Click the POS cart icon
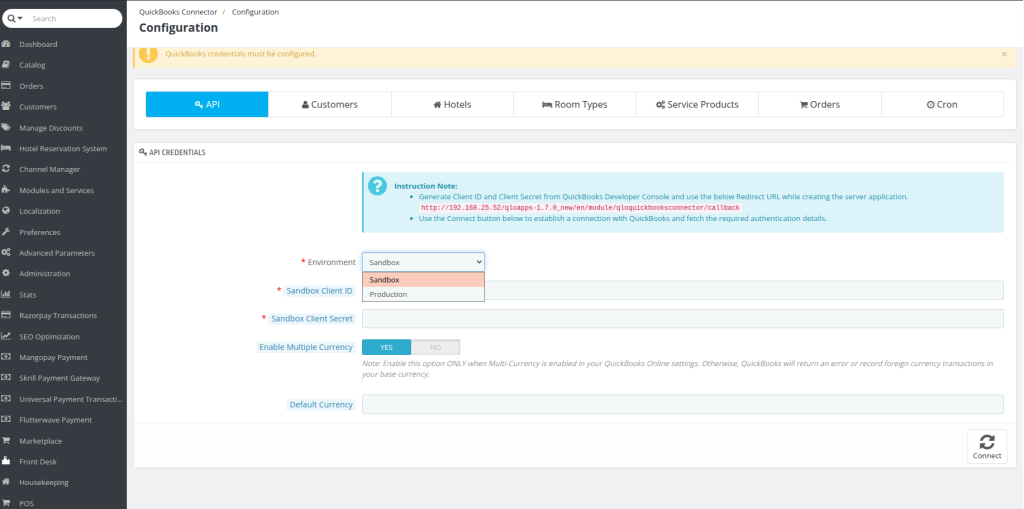Screen dimensions: 1024x509 [6, 503]
